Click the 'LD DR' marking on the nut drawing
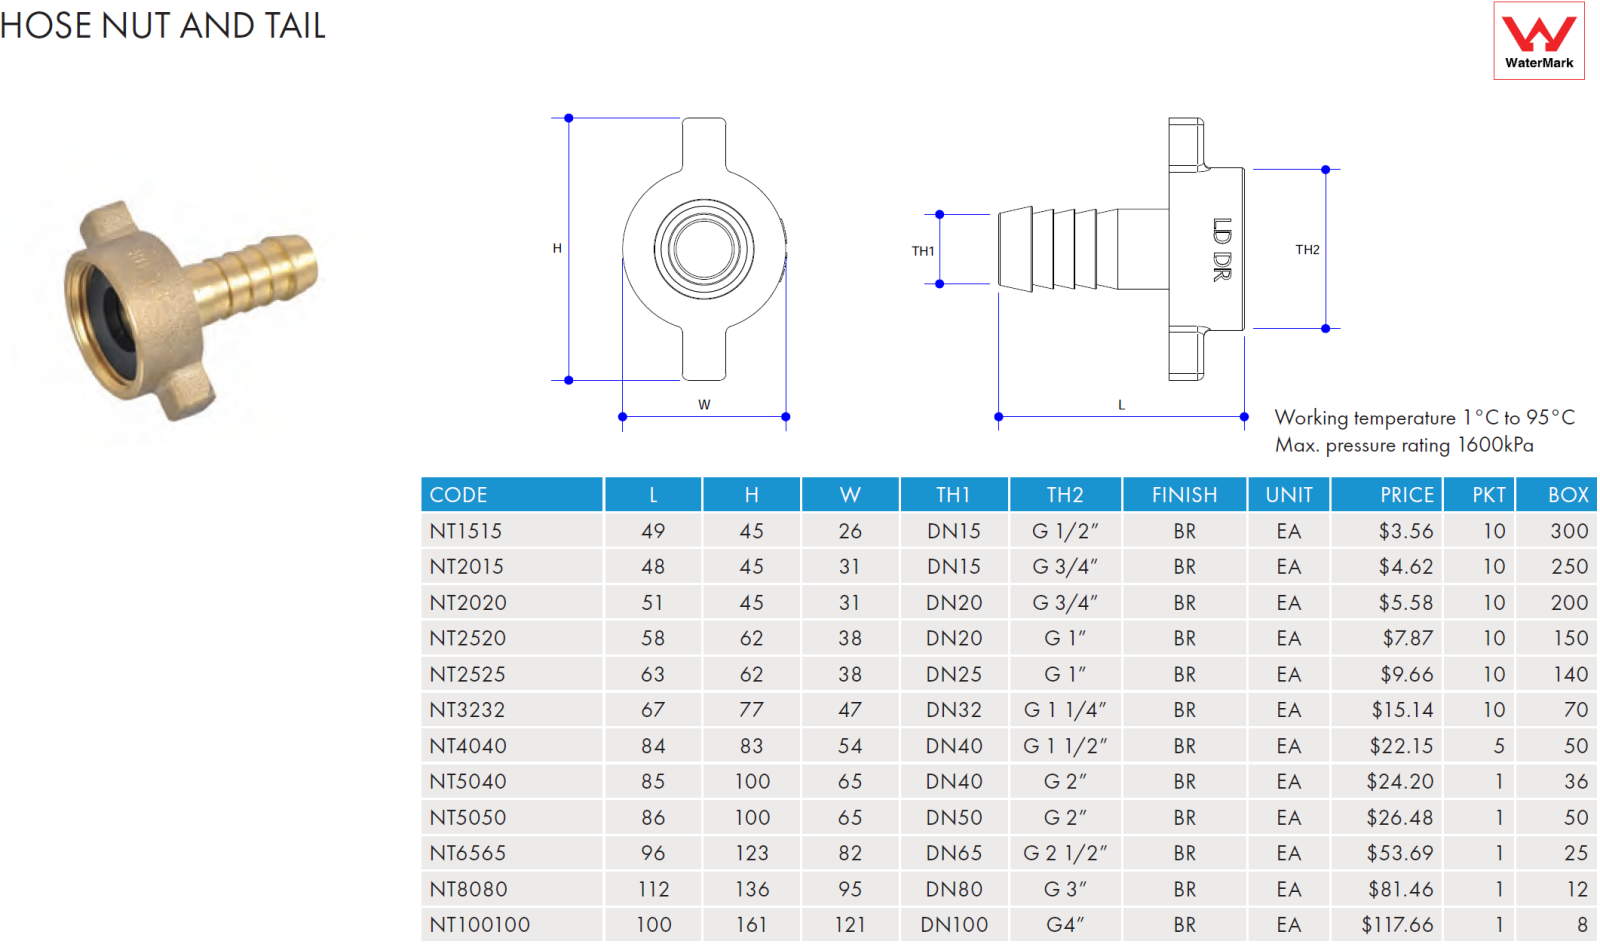The height and width of the screenshot is (944, 1600). click(1221, 250)
